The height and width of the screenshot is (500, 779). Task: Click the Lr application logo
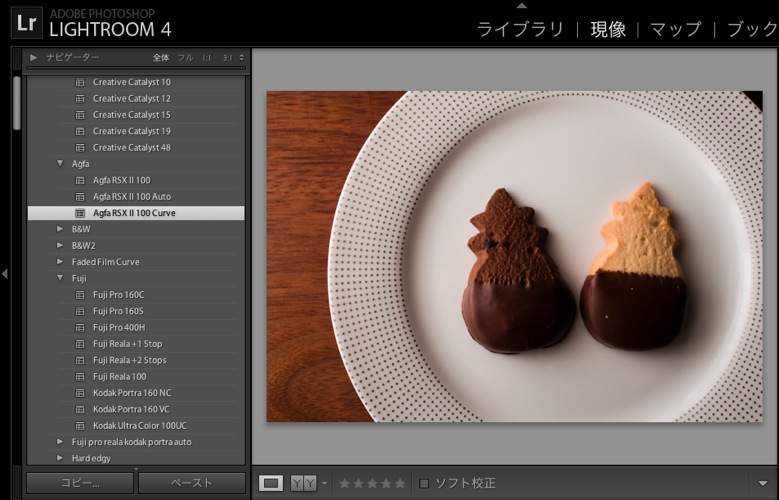coord(26,22)
